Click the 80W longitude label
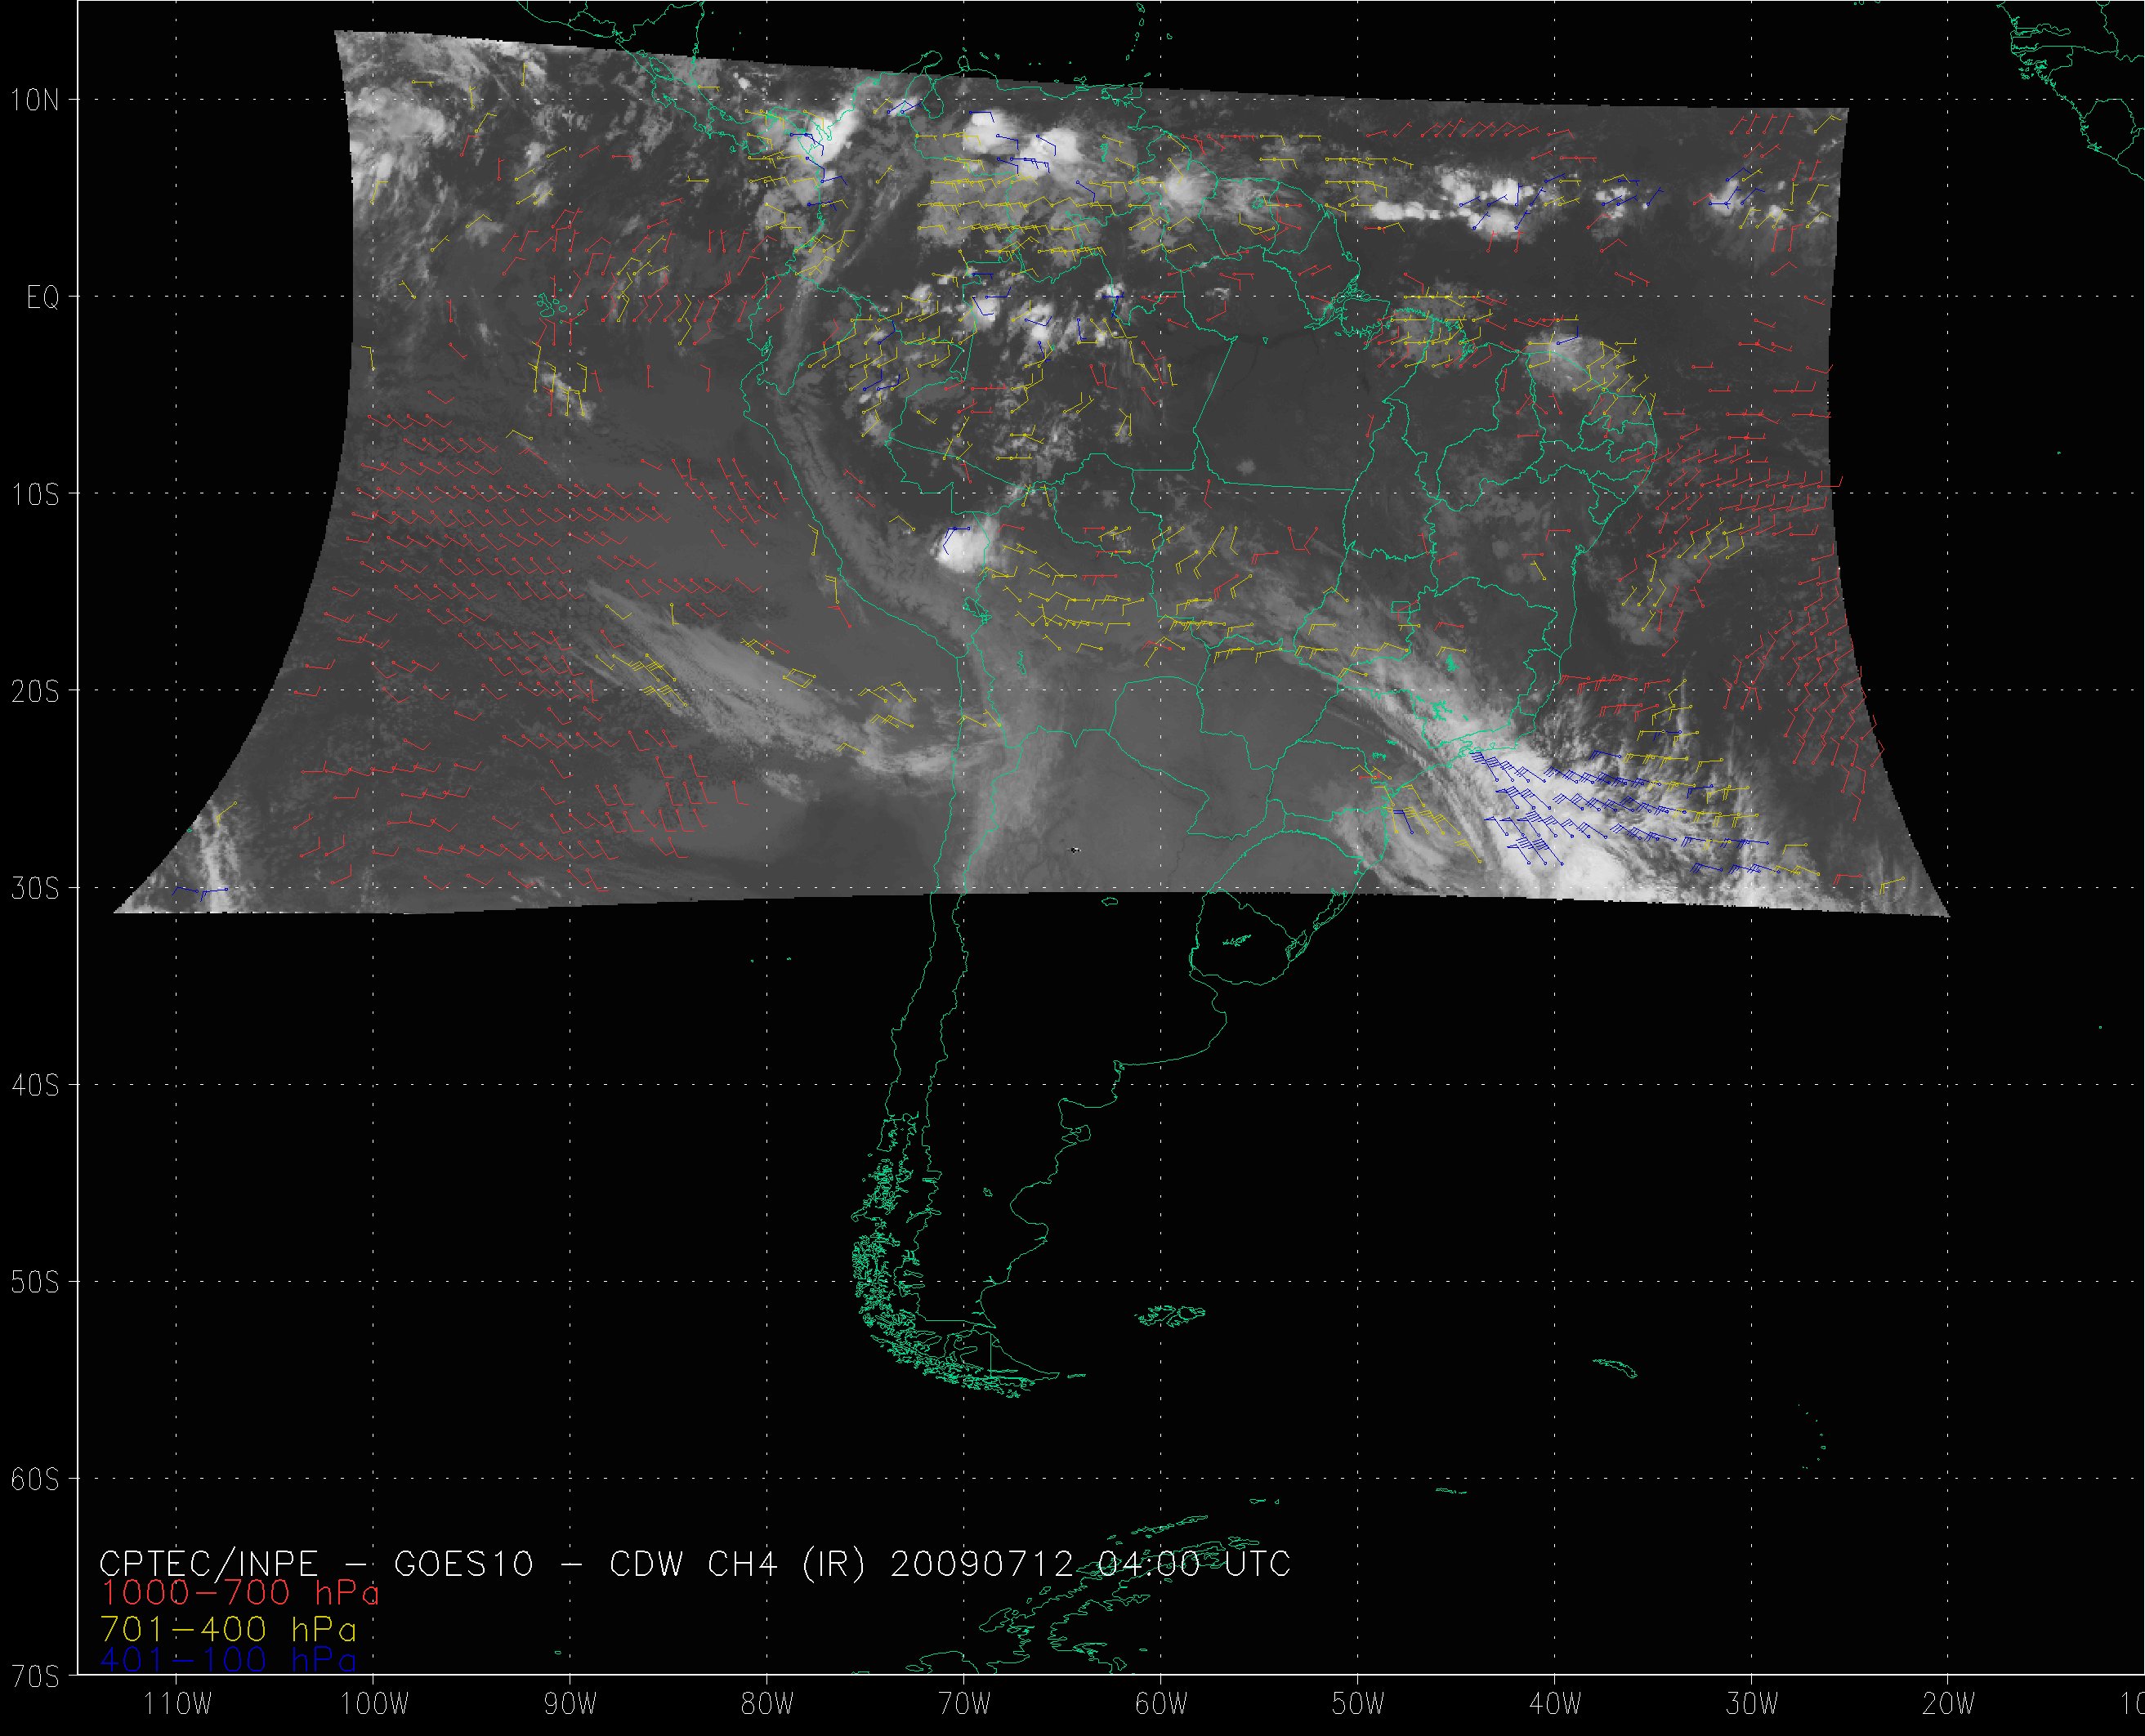The height and width of the screenshot is (1736, 2145). pyautogui.click(x=768, y=1704)
